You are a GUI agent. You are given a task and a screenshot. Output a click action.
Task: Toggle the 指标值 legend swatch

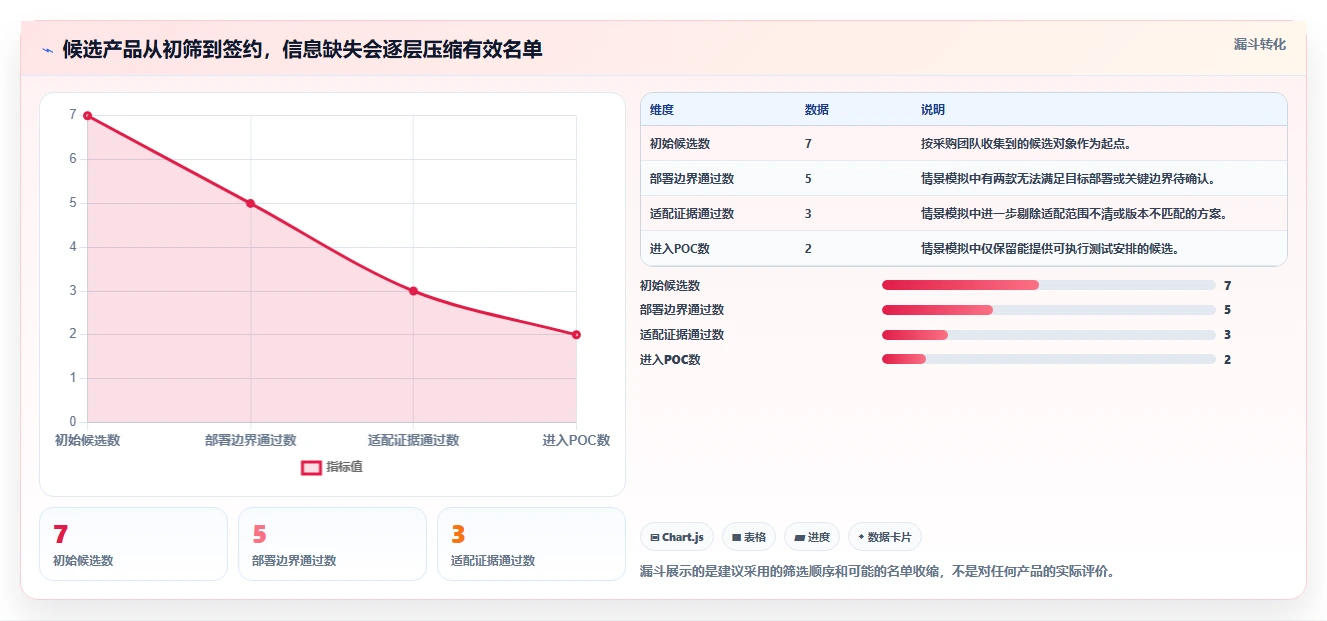pos(311,467)
